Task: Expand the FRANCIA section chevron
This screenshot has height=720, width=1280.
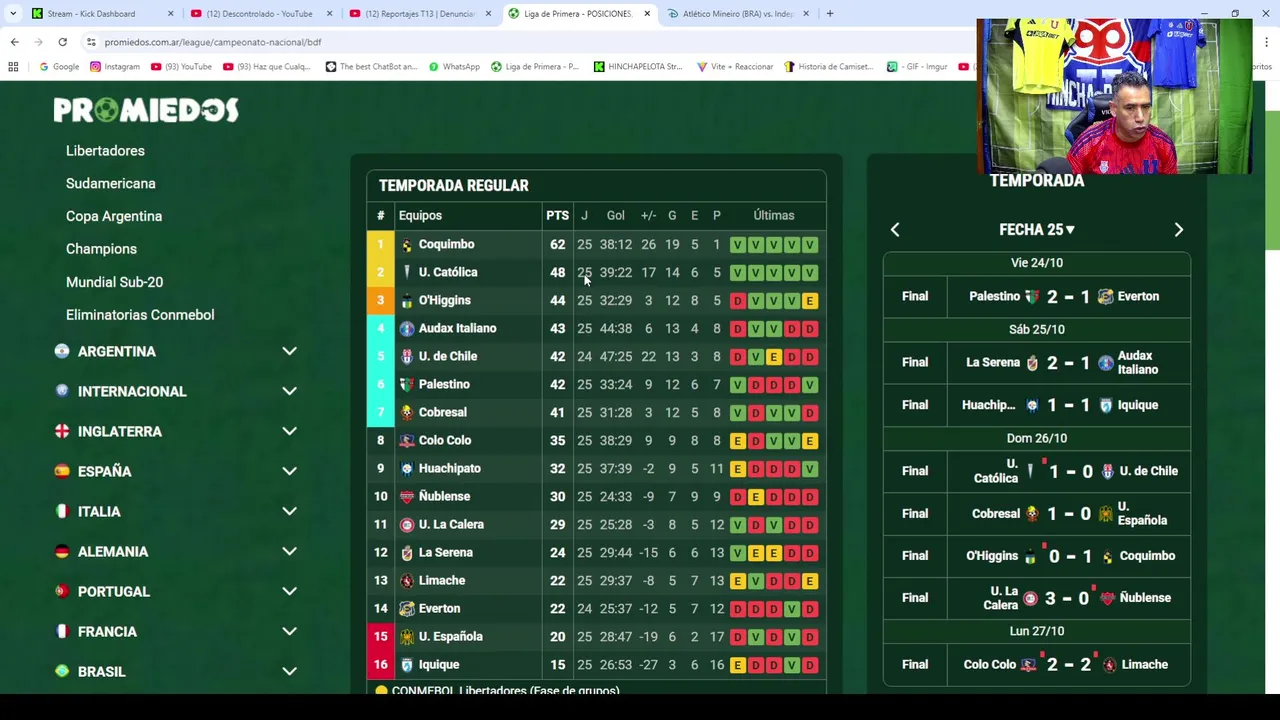Action: (x=289, y=631)
